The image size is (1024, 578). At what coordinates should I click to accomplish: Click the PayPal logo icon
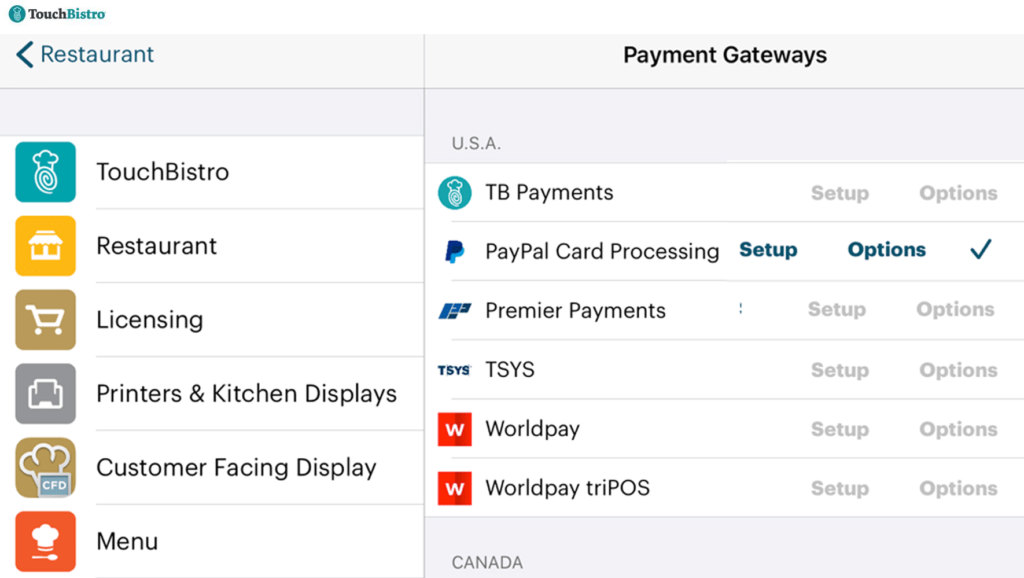(455, 251)
